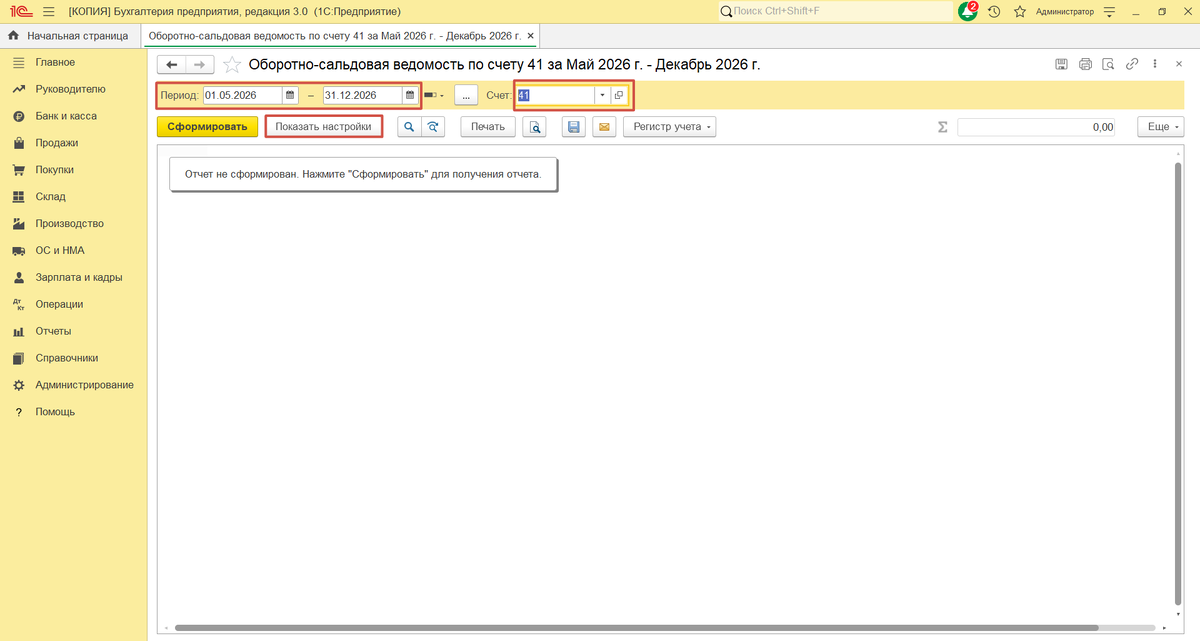
Task: Click the header preview icon
Action: tap(1108, 64)
